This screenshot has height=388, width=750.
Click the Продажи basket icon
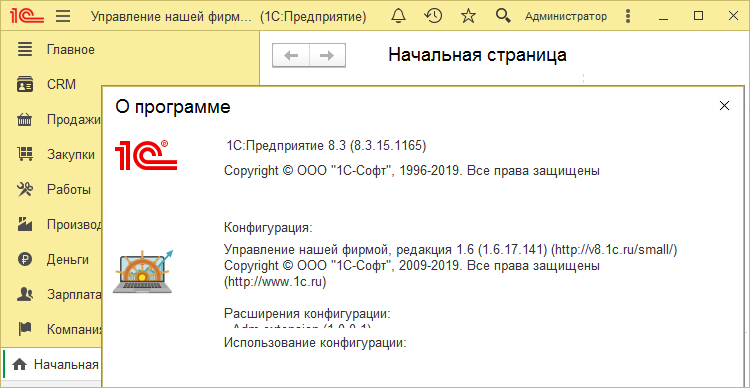tap(24, 120)
